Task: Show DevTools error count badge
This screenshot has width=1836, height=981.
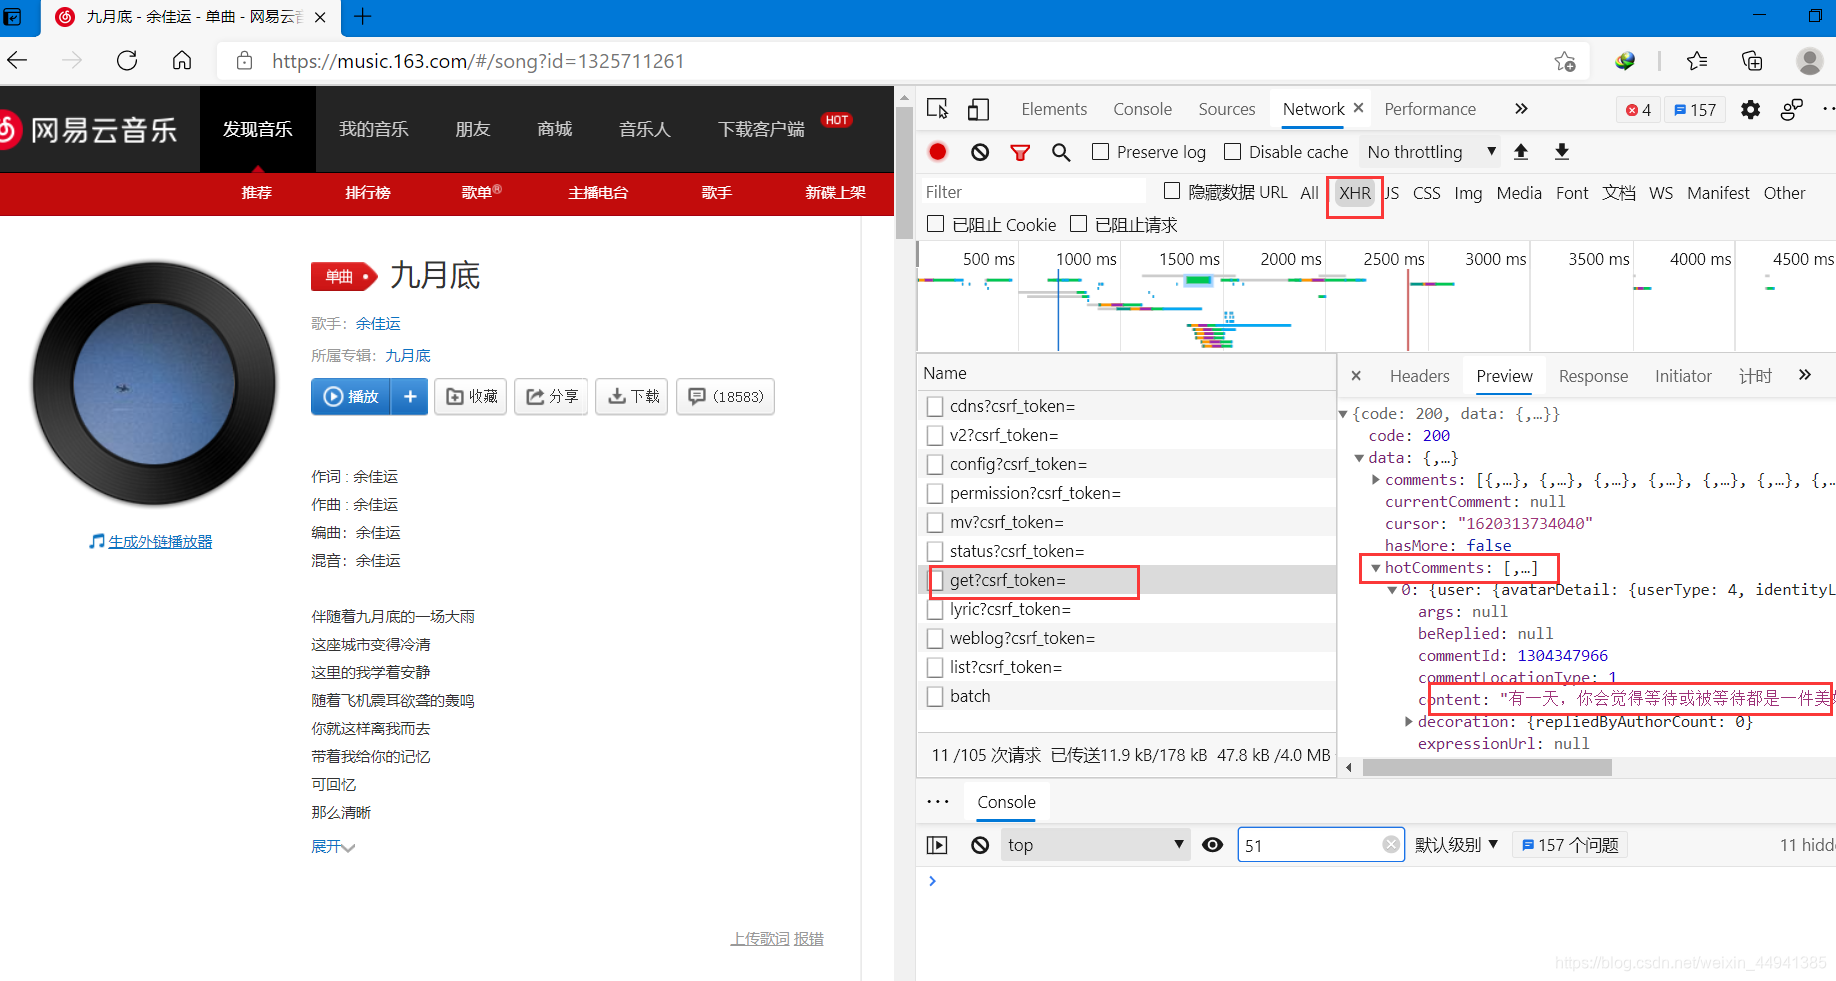Action: (x=1639, y=110)
